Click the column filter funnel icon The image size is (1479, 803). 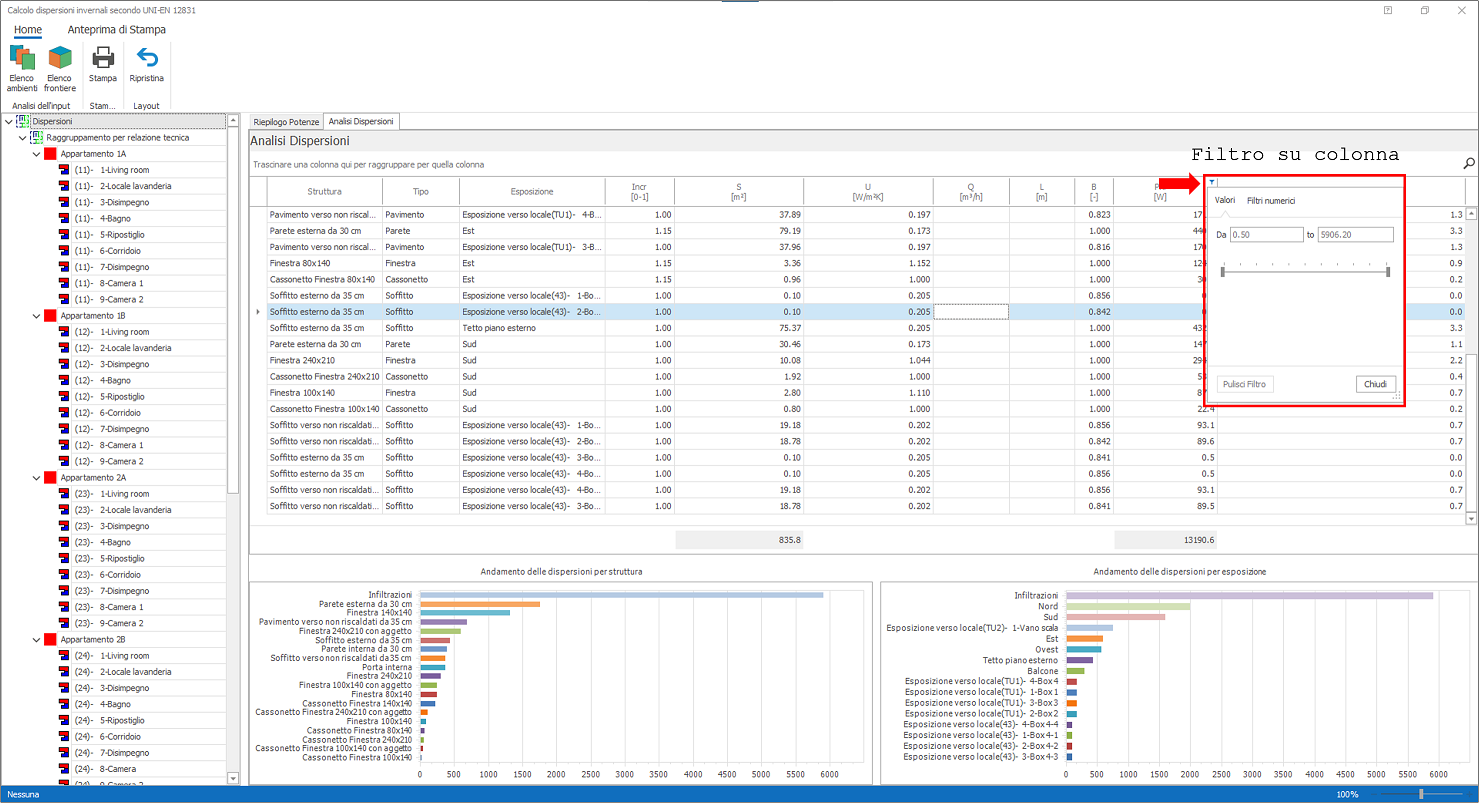click(x=1212, y=182)
